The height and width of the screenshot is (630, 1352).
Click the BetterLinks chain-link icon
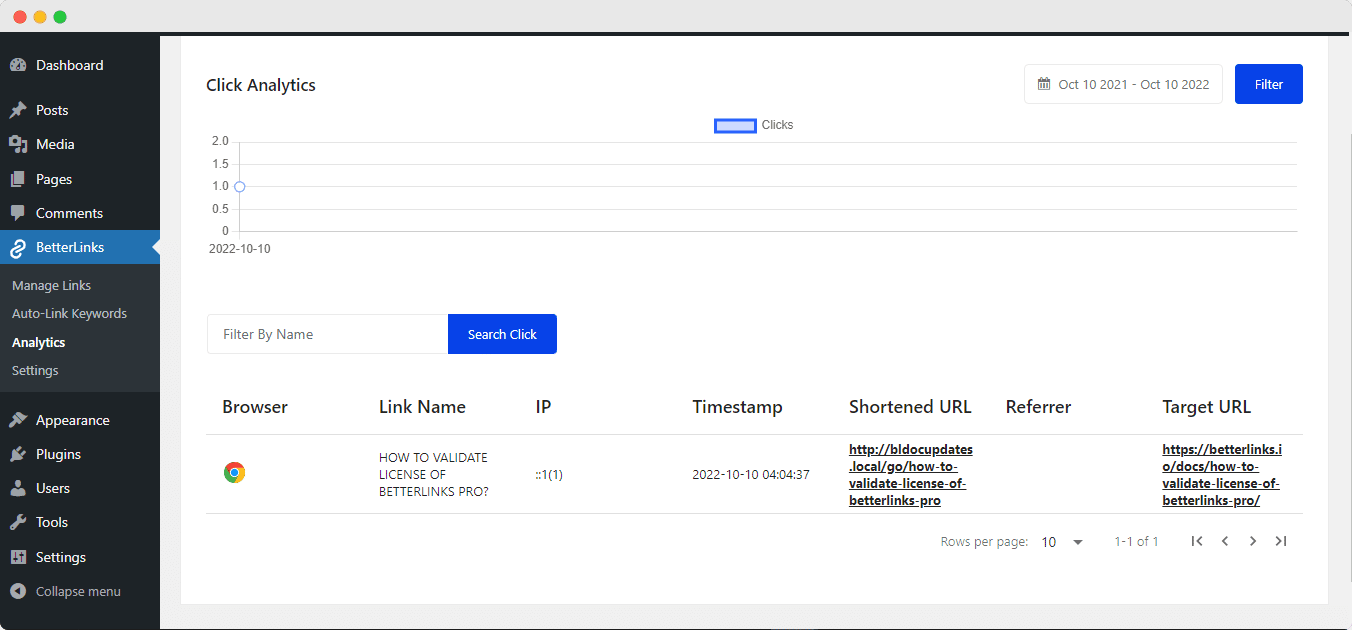(18, 247)
